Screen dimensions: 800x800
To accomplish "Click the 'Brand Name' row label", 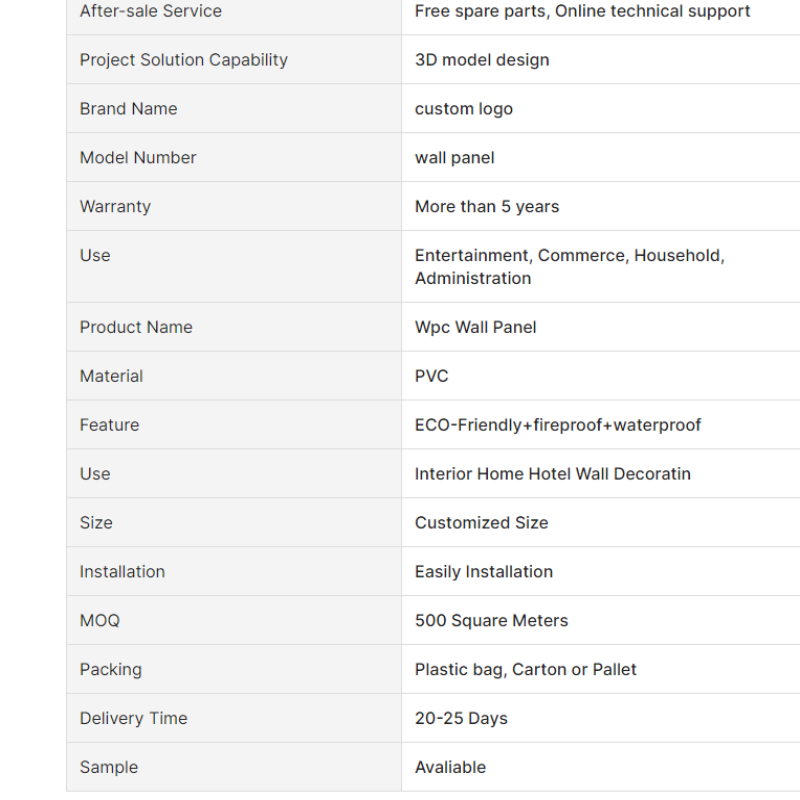I will (129, 109).
